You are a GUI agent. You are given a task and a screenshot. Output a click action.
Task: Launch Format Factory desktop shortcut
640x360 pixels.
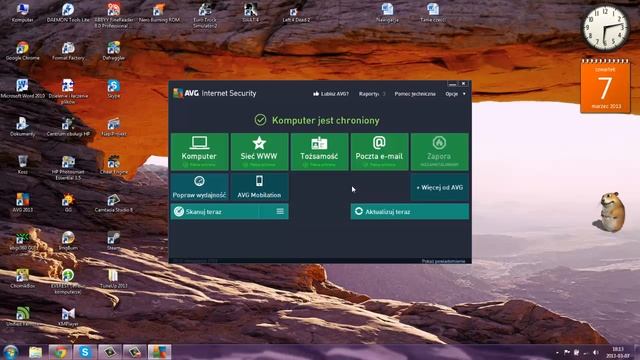pyautogui.click(x=68, y=51)
